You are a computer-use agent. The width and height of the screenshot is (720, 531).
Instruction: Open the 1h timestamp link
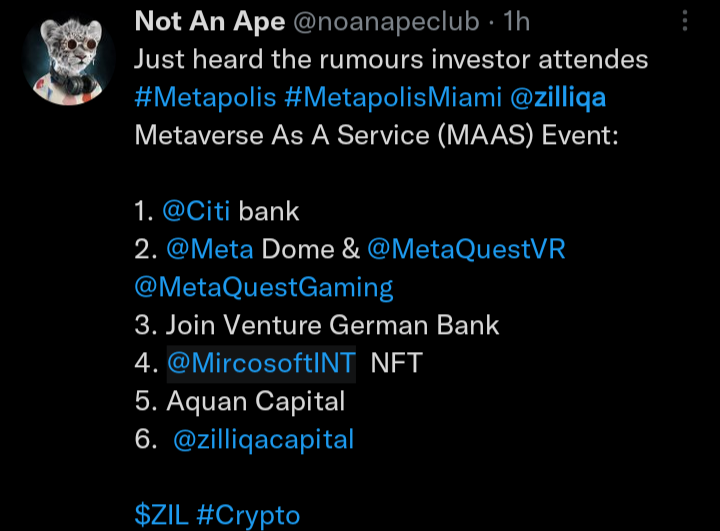(x=516, y=22)
